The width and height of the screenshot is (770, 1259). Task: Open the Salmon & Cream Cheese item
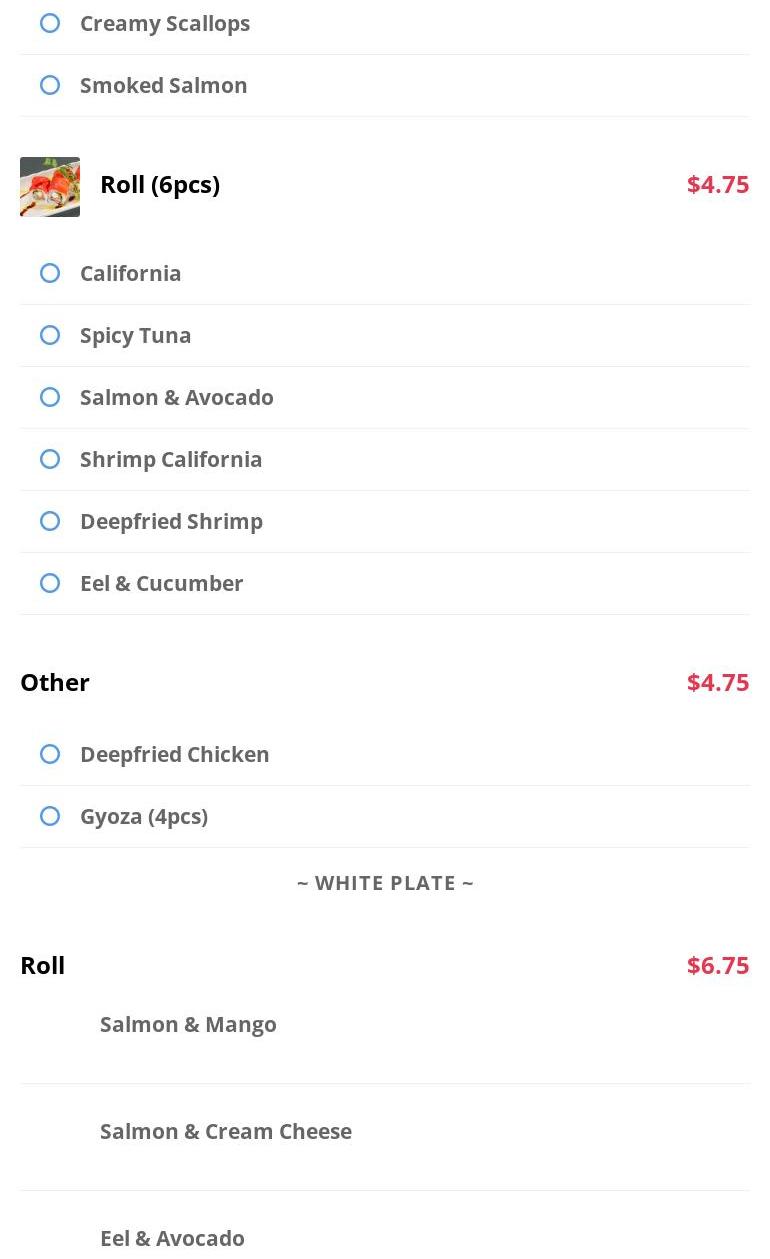tap(226, 1131)
